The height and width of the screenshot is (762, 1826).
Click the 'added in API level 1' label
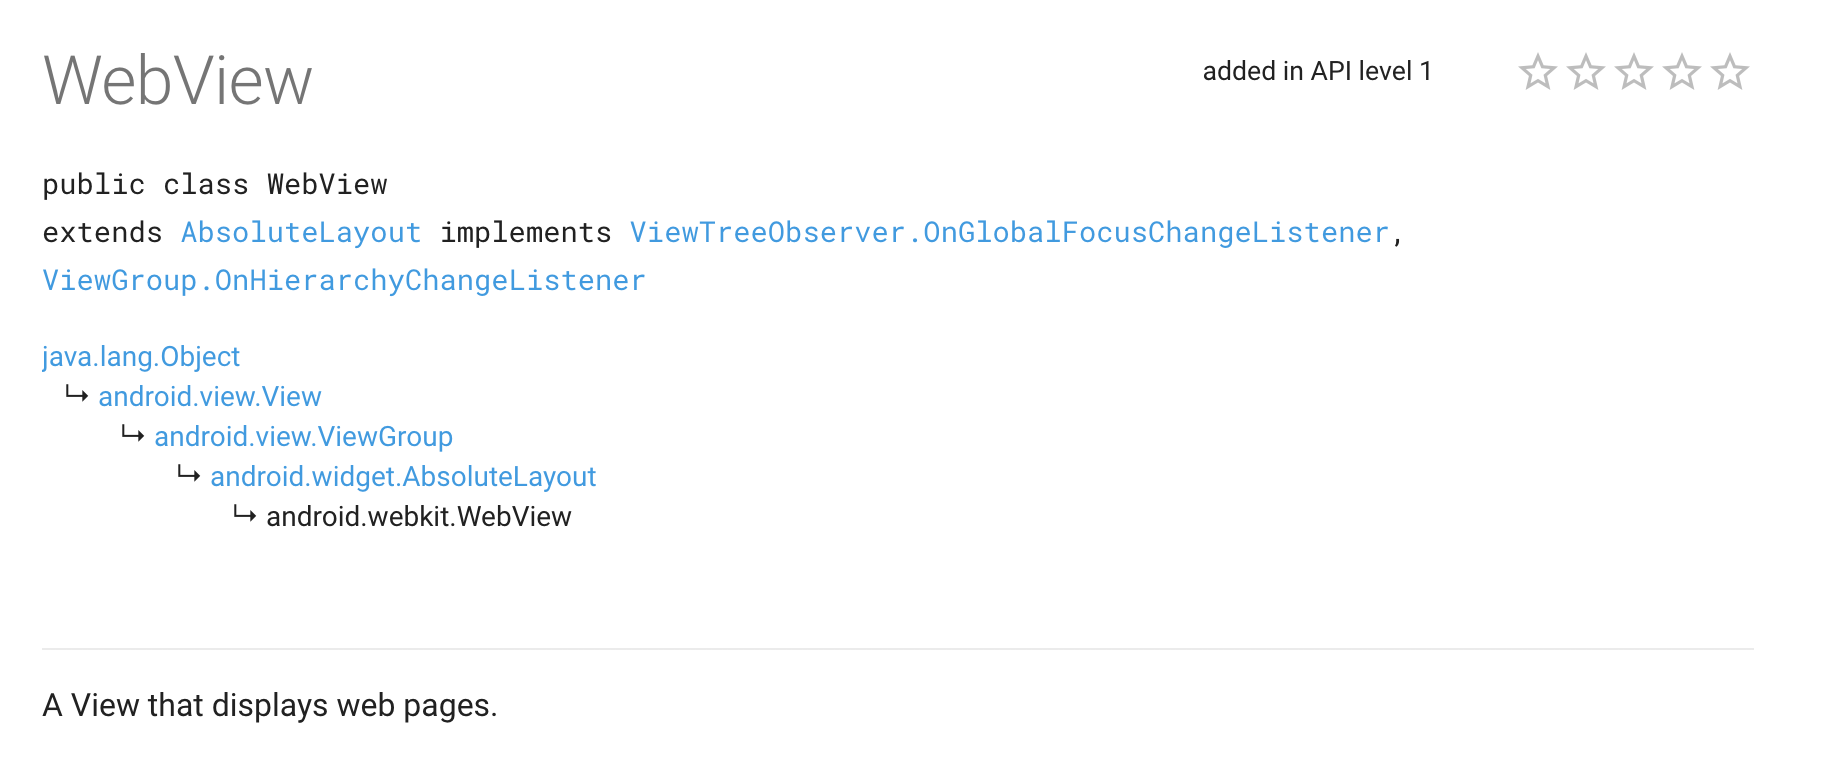coord(1317,72)
